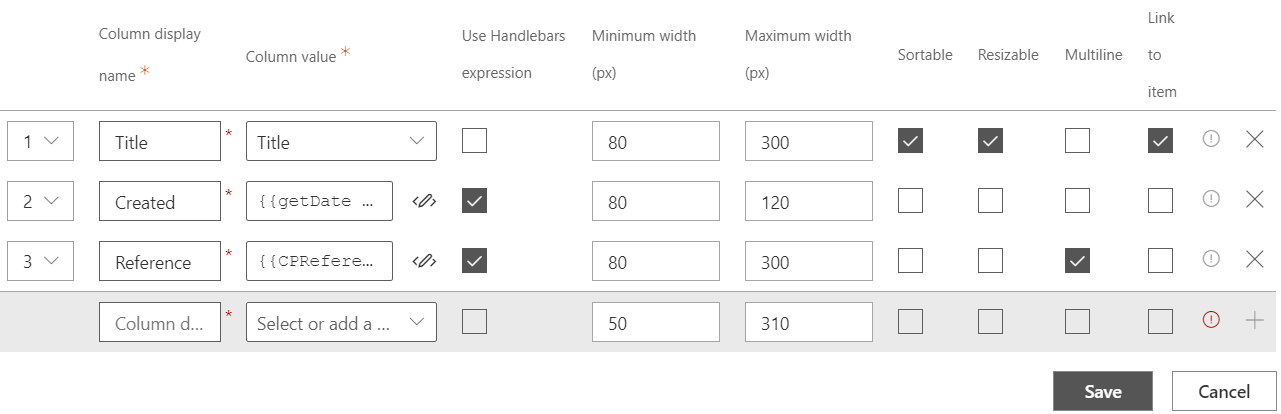The width and height of the screenshot is (1281, 414).
Task: Open code editor for Reference column value
Action: 424,262
